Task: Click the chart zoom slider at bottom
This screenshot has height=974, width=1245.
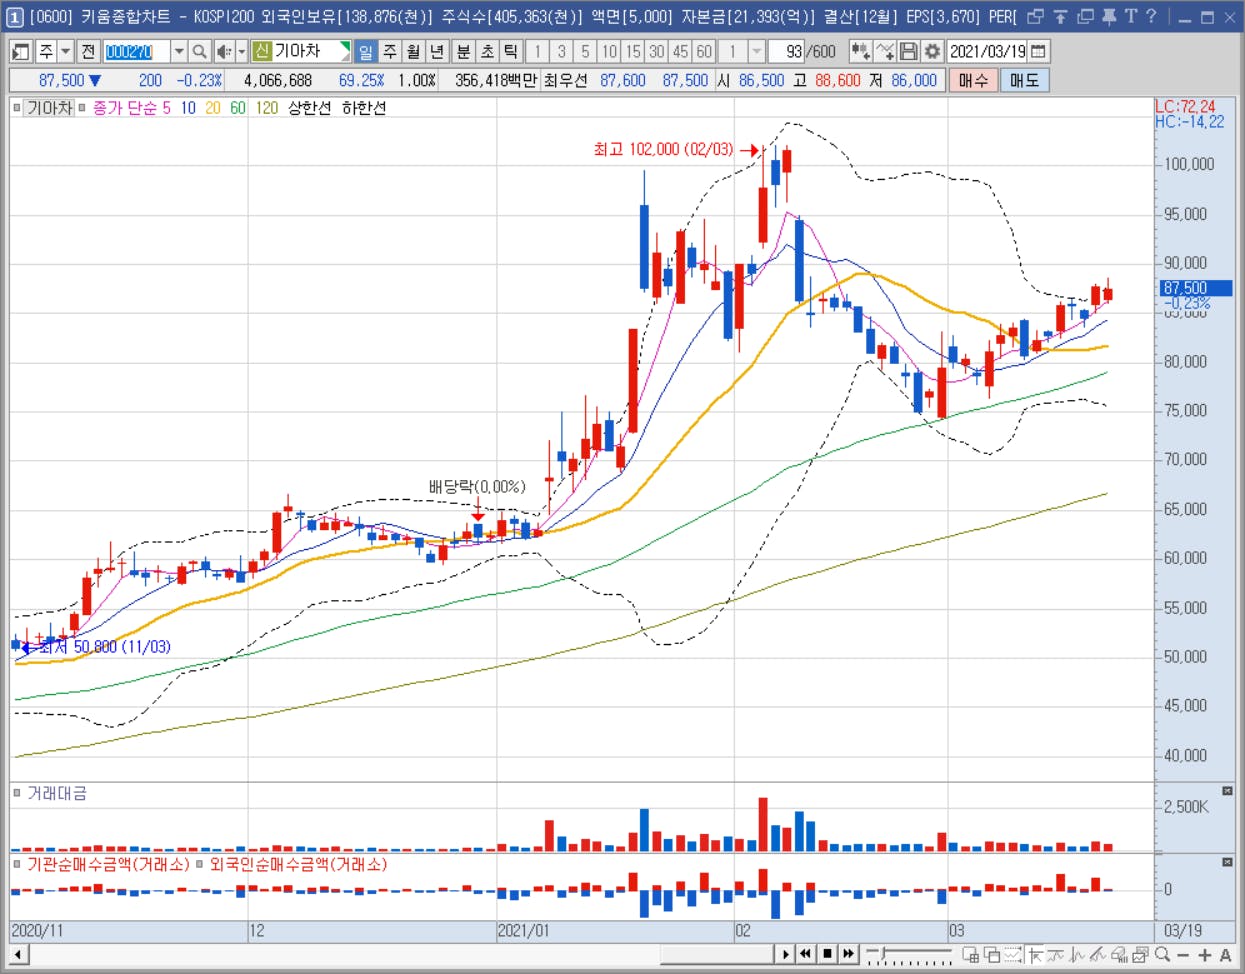Action: tap(908, 955)
